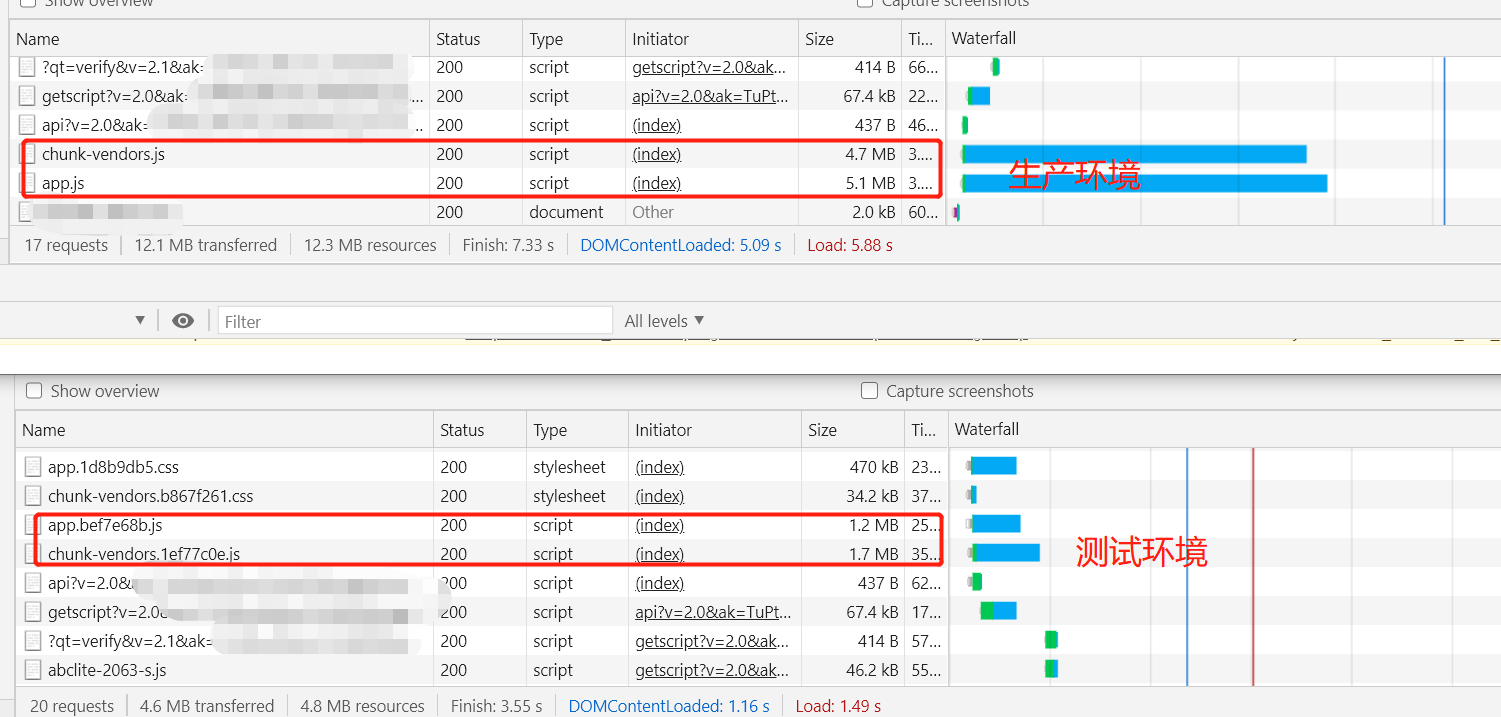The width and height of the screenshot is (1501, 717).
Task: Click inside the Filter input field
Action: pyautogui.click(x=414, y=320)
